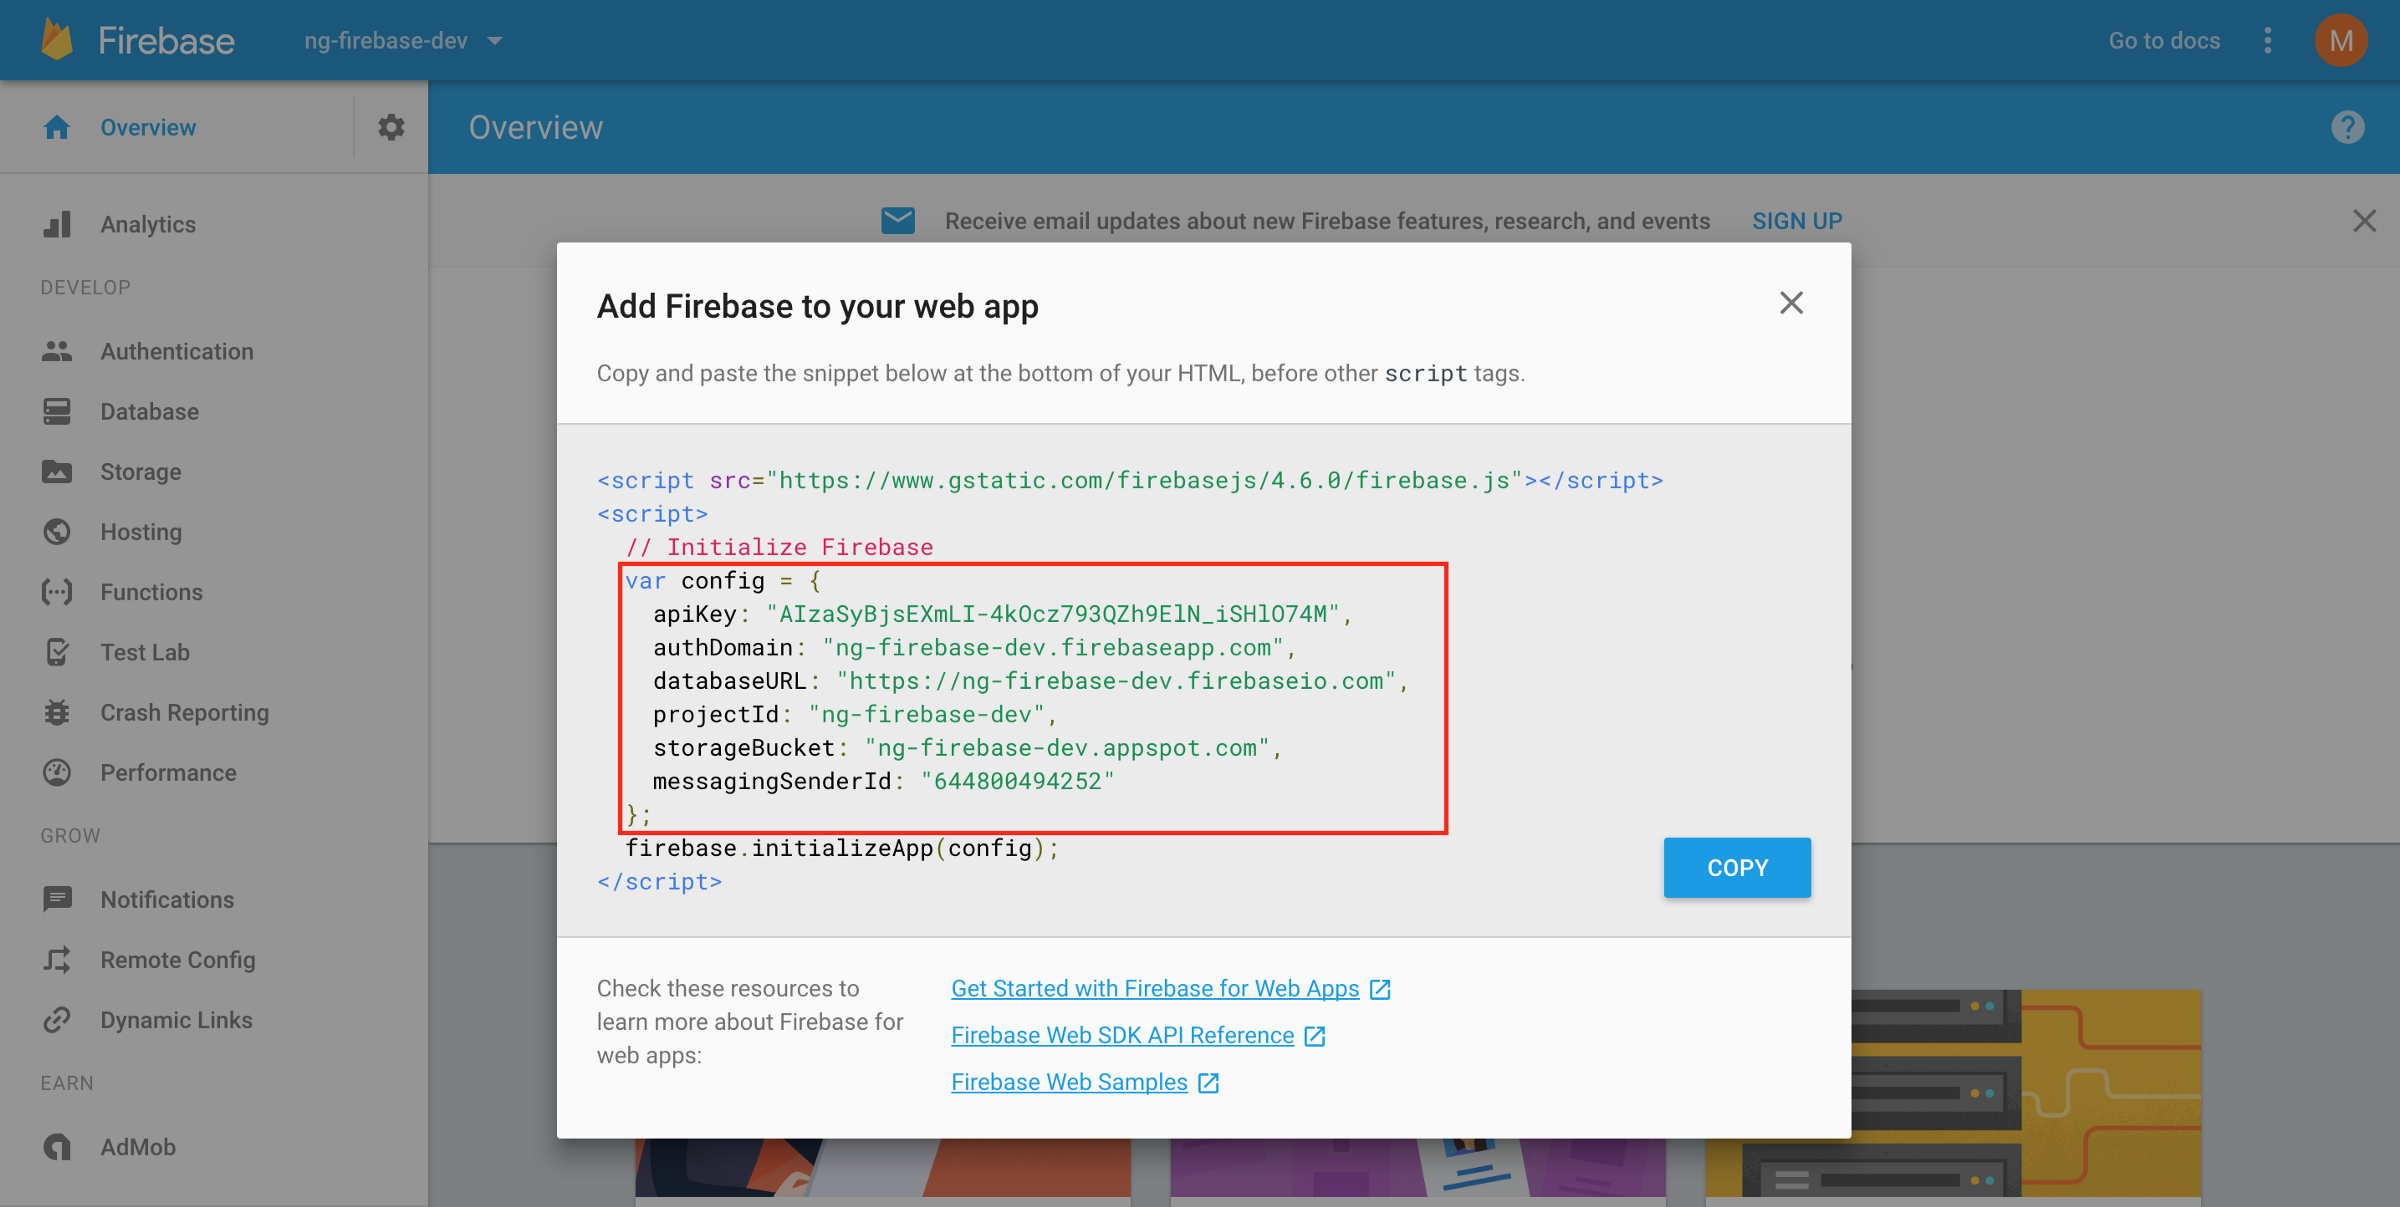Click the SIGN UP link
This screenshot has height=1207, width=2400.
click(x=1796, y=221)
